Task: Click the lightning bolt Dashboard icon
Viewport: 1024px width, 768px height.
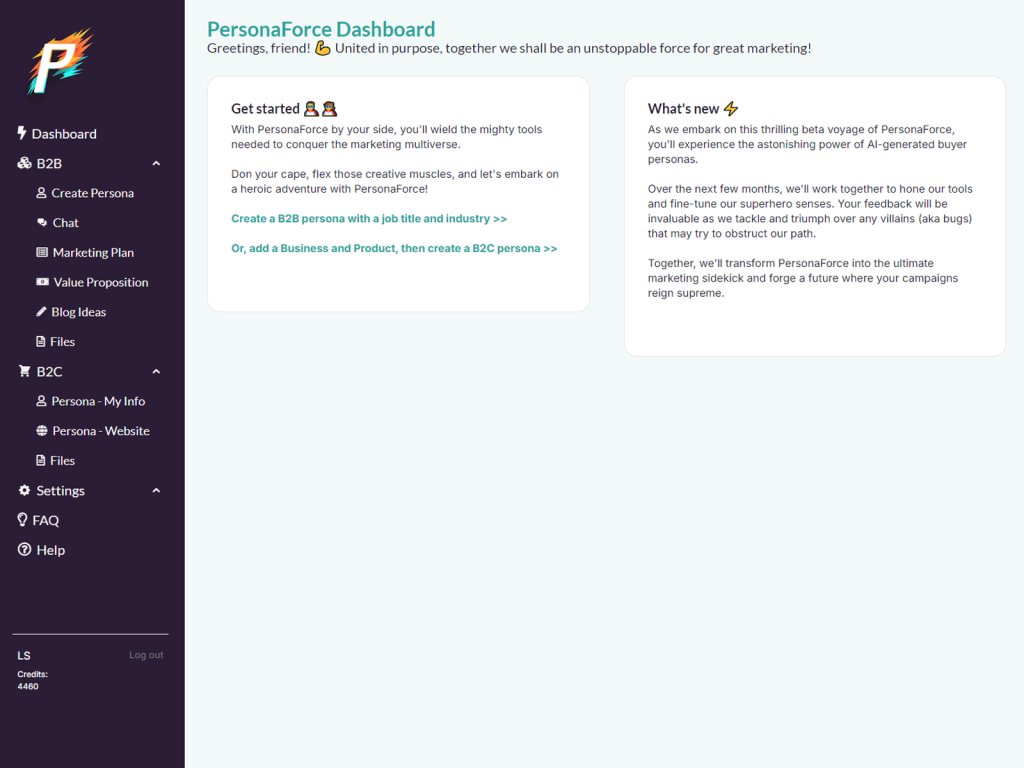Action: point(22,133)
